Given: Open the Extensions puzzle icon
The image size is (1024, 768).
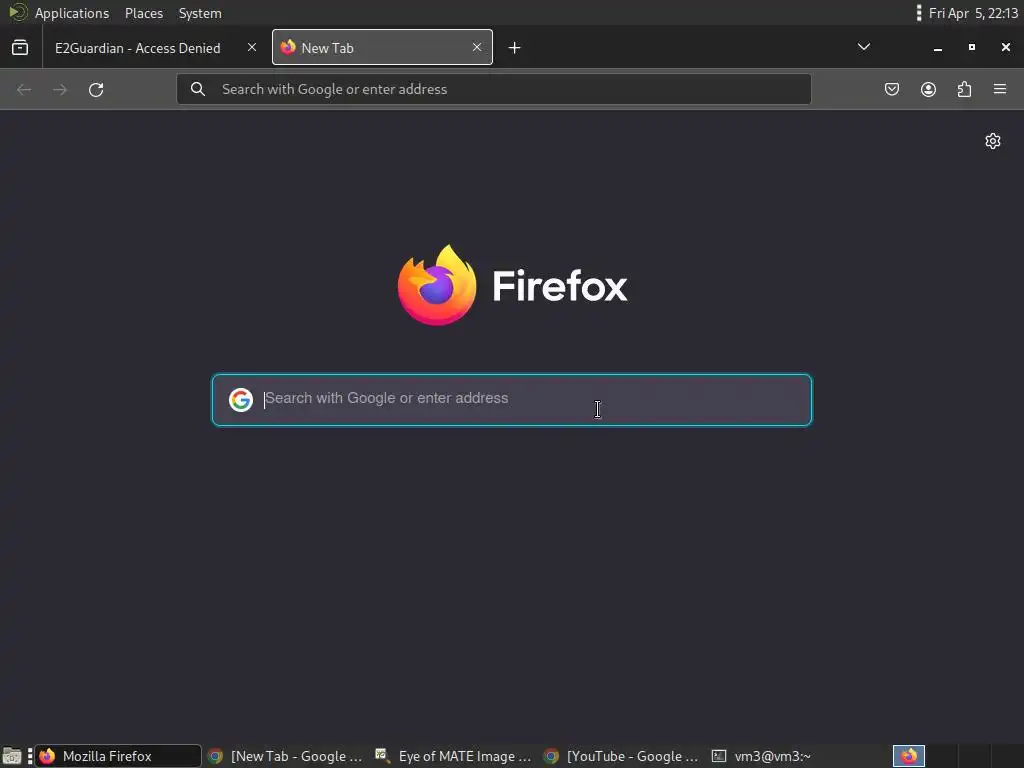Looking at the screenshot, I should tap(964, 89).
